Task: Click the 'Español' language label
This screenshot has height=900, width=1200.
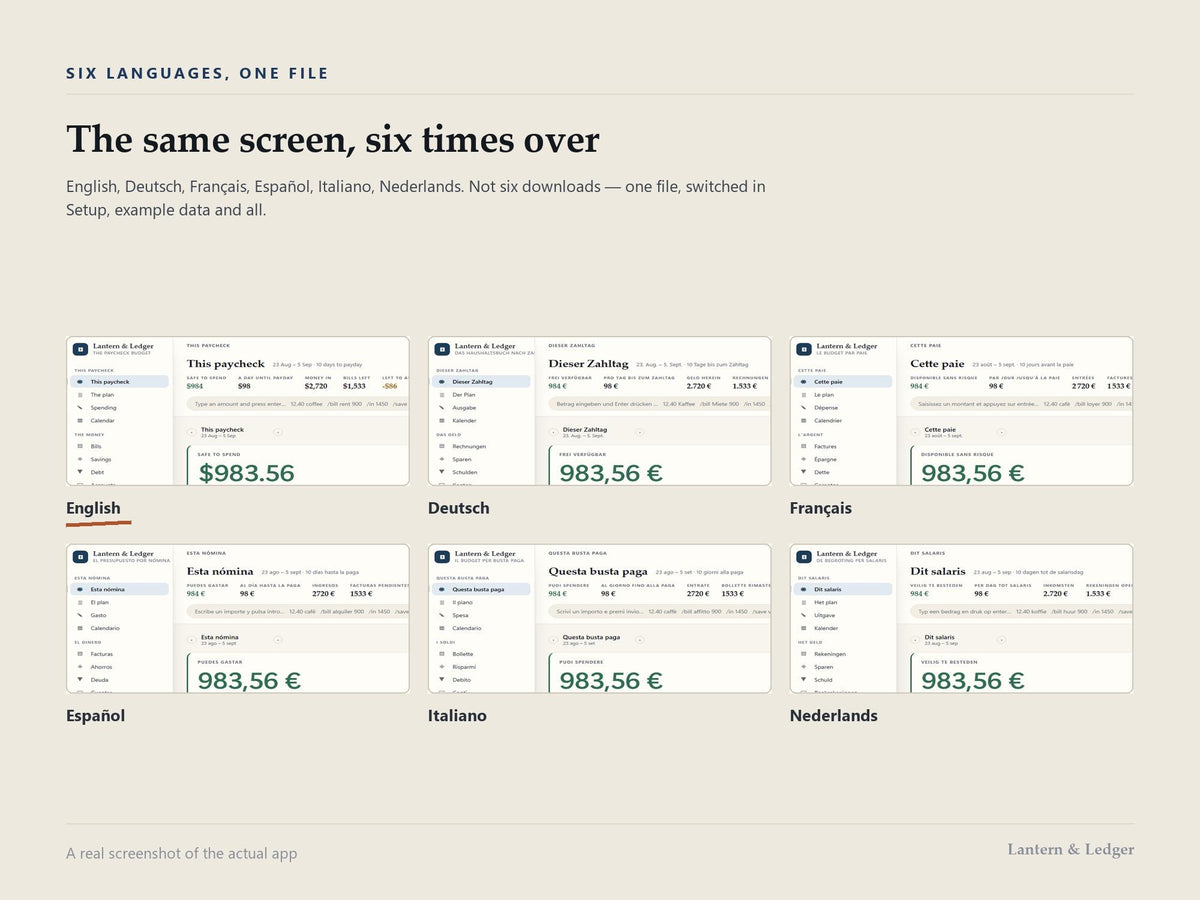Action: 96,716
